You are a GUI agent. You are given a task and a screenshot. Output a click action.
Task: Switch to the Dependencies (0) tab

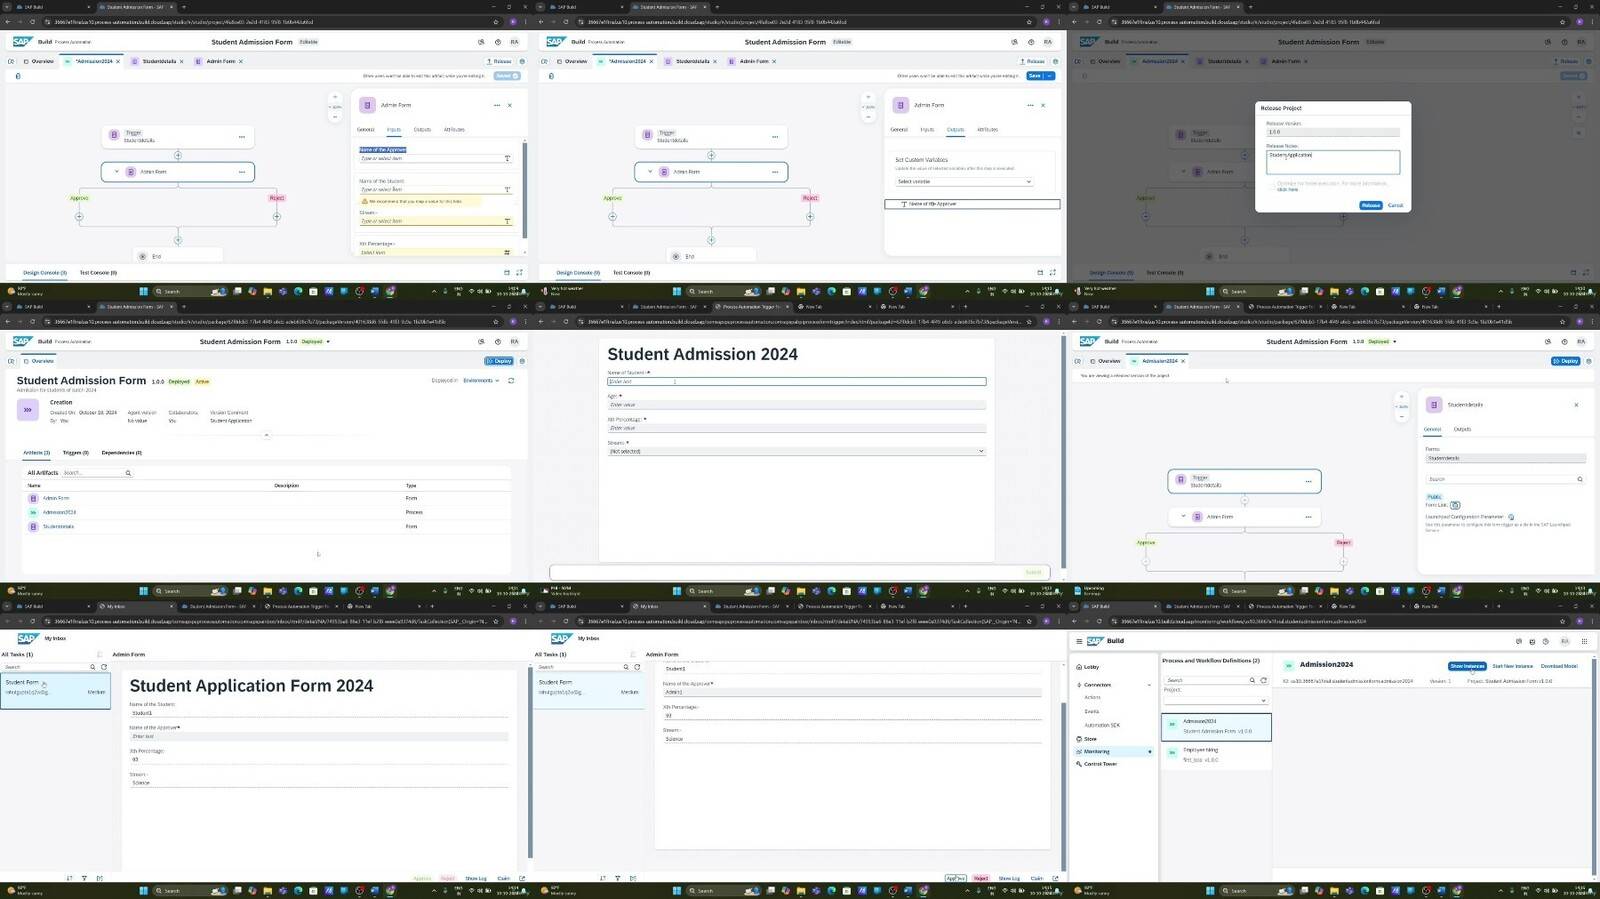tap(121, 453)
